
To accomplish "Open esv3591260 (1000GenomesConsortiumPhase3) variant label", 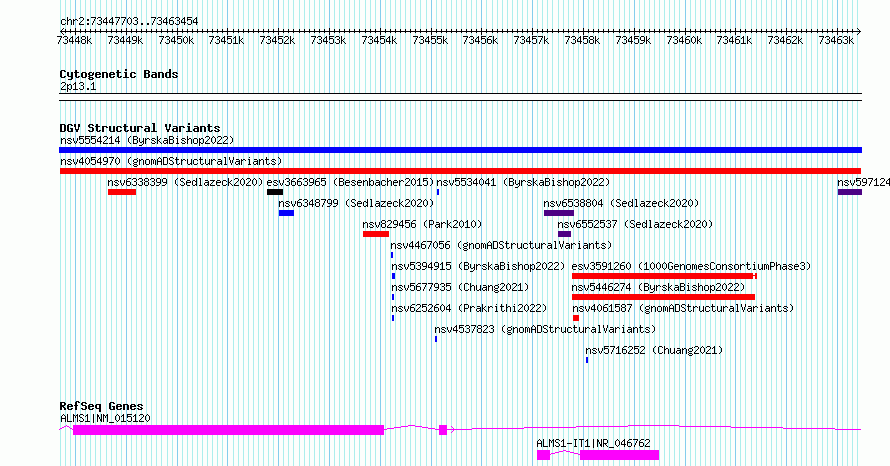I will [691, 266].
